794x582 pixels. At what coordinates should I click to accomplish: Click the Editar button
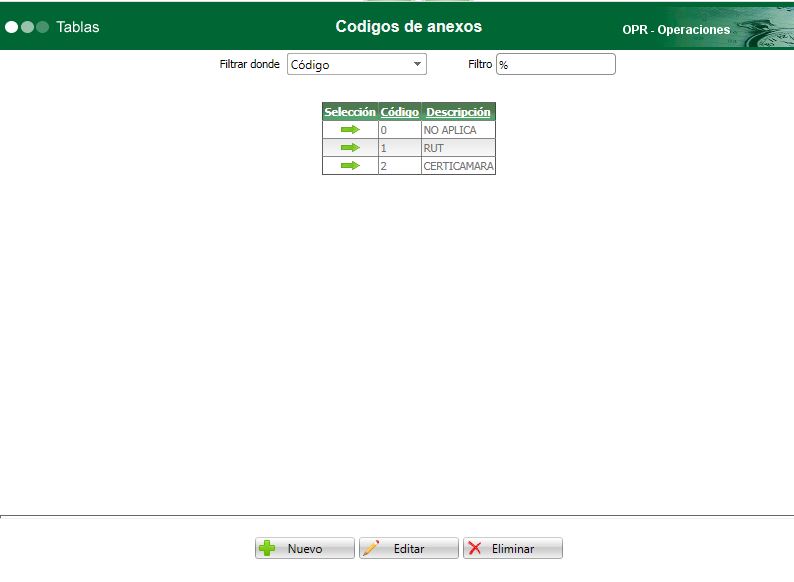409,548
